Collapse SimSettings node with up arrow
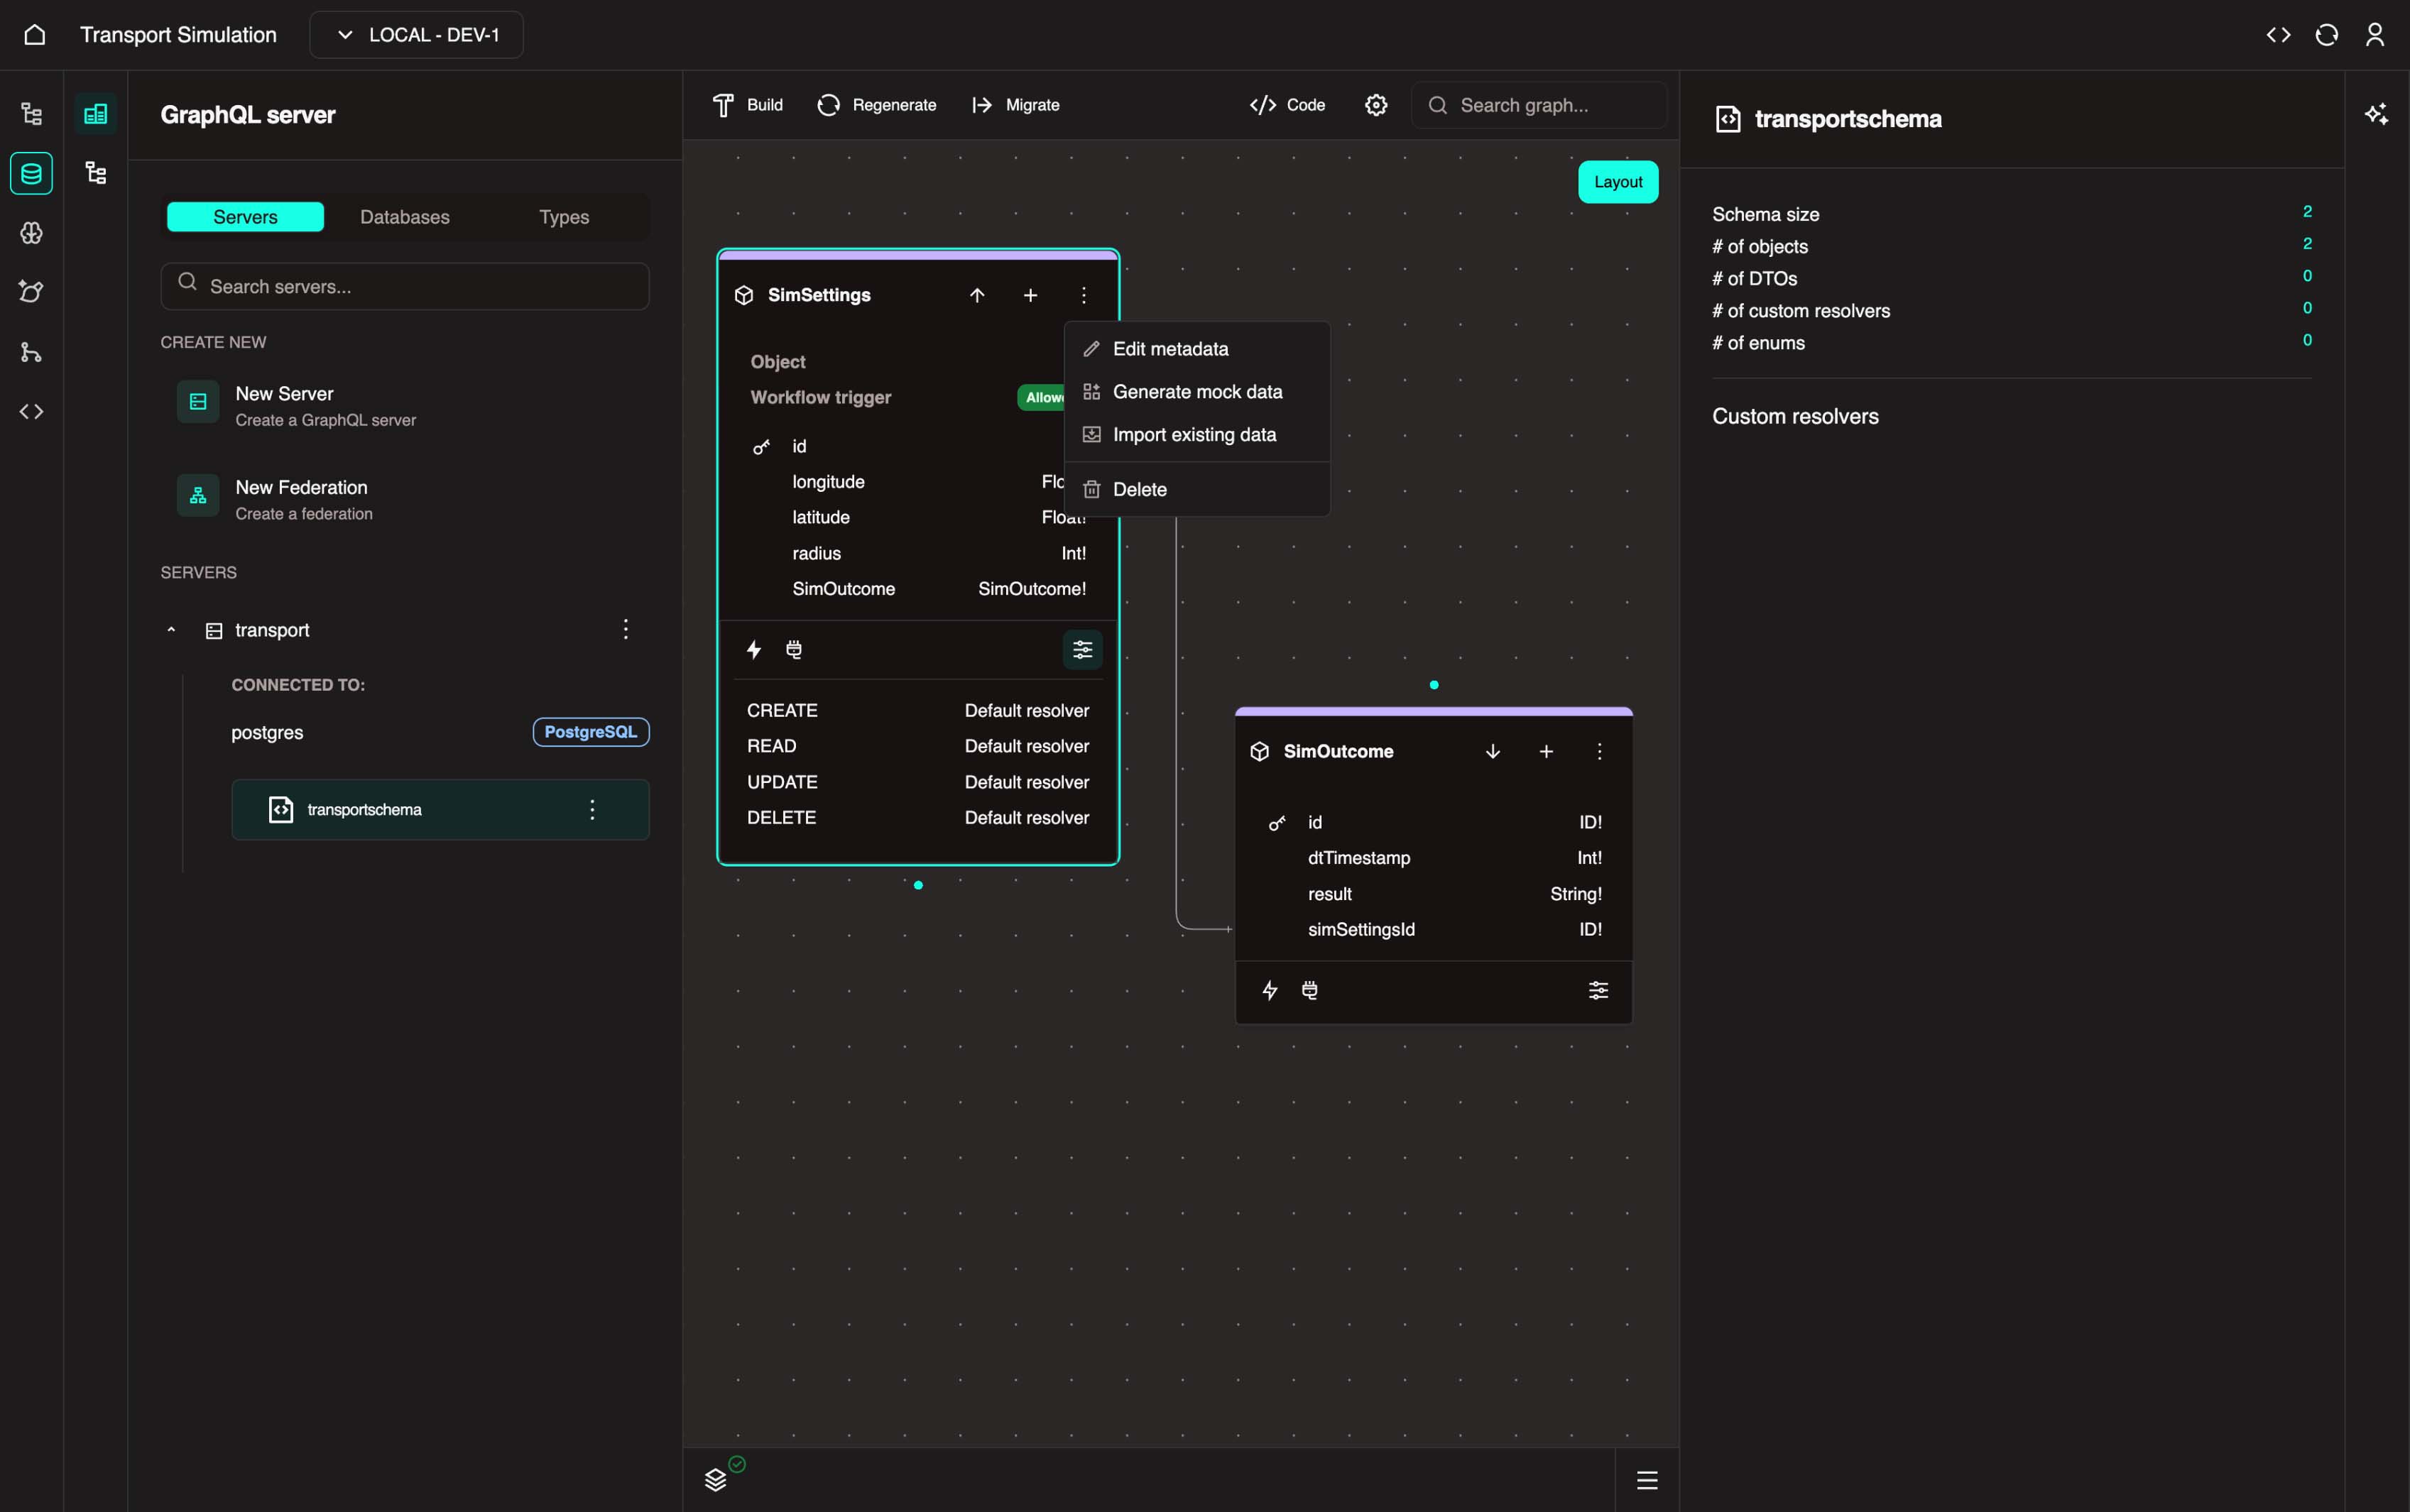This screenshot has height=1512, width=2410. tap(977, 295)
